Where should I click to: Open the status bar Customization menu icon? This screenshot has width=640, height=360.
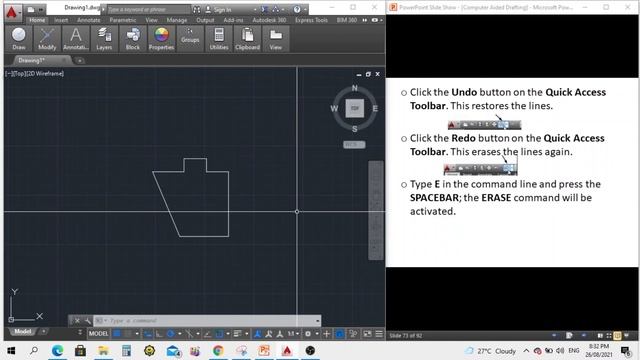(x=379, y=334)
